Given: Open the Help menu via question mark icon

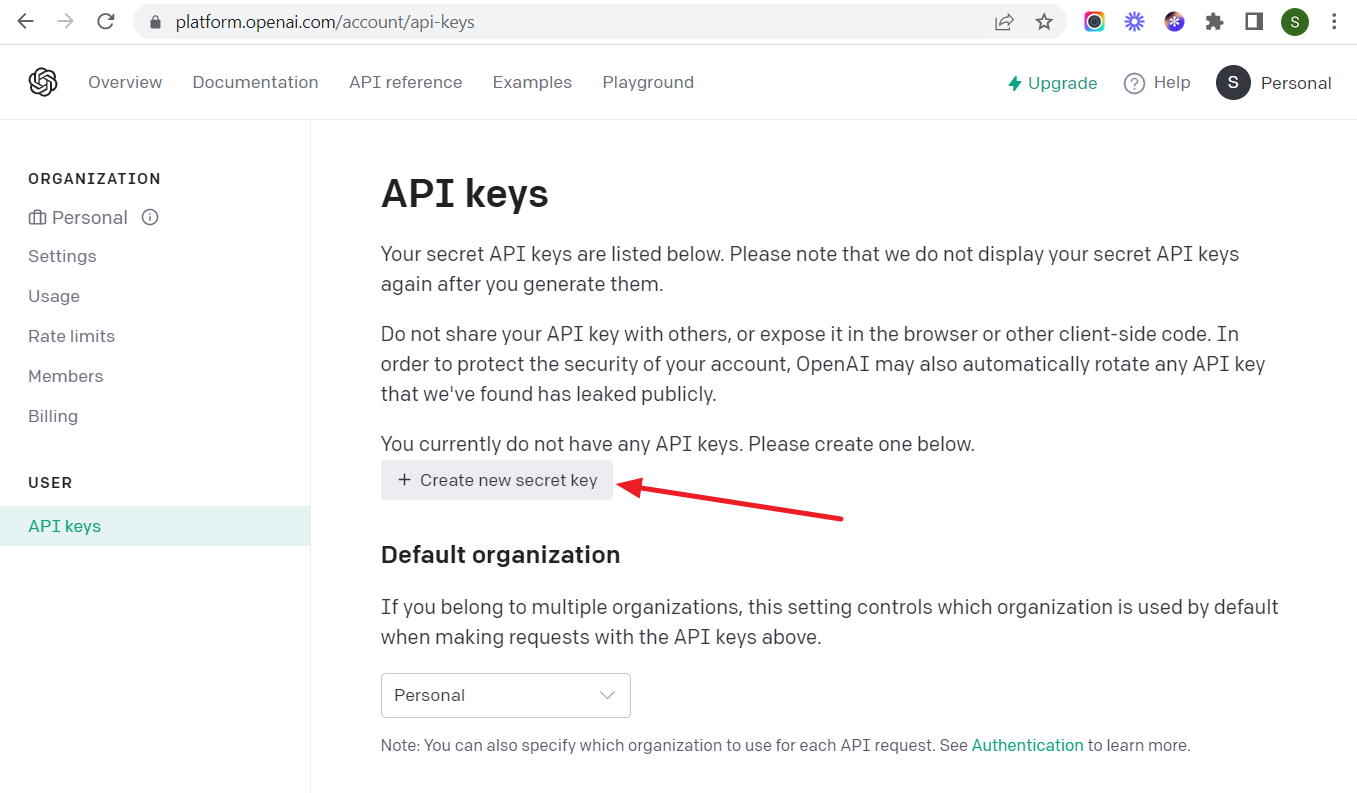Looking at the screenshot, I should [x=1135, y=83].
